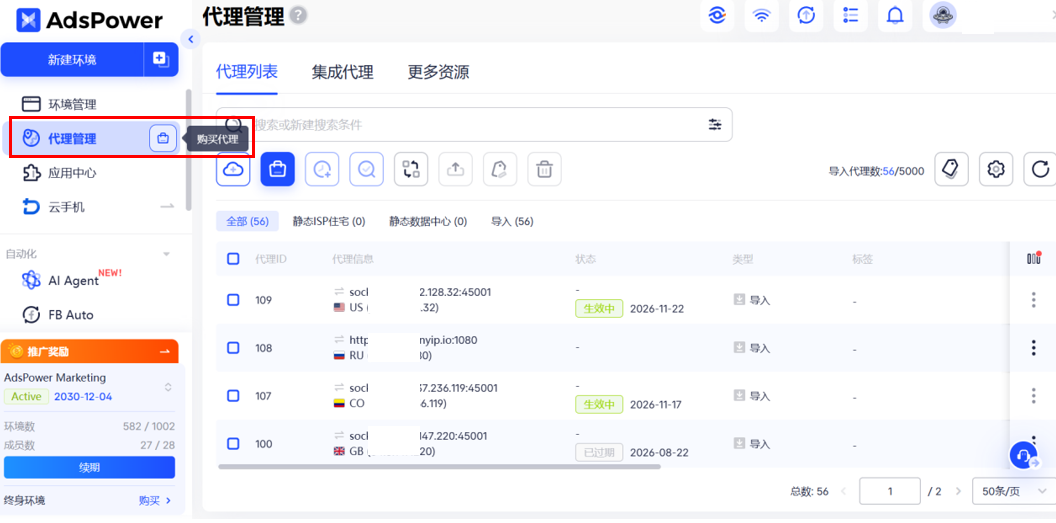Switch to the 更多资源 tab

click(438, 72)
